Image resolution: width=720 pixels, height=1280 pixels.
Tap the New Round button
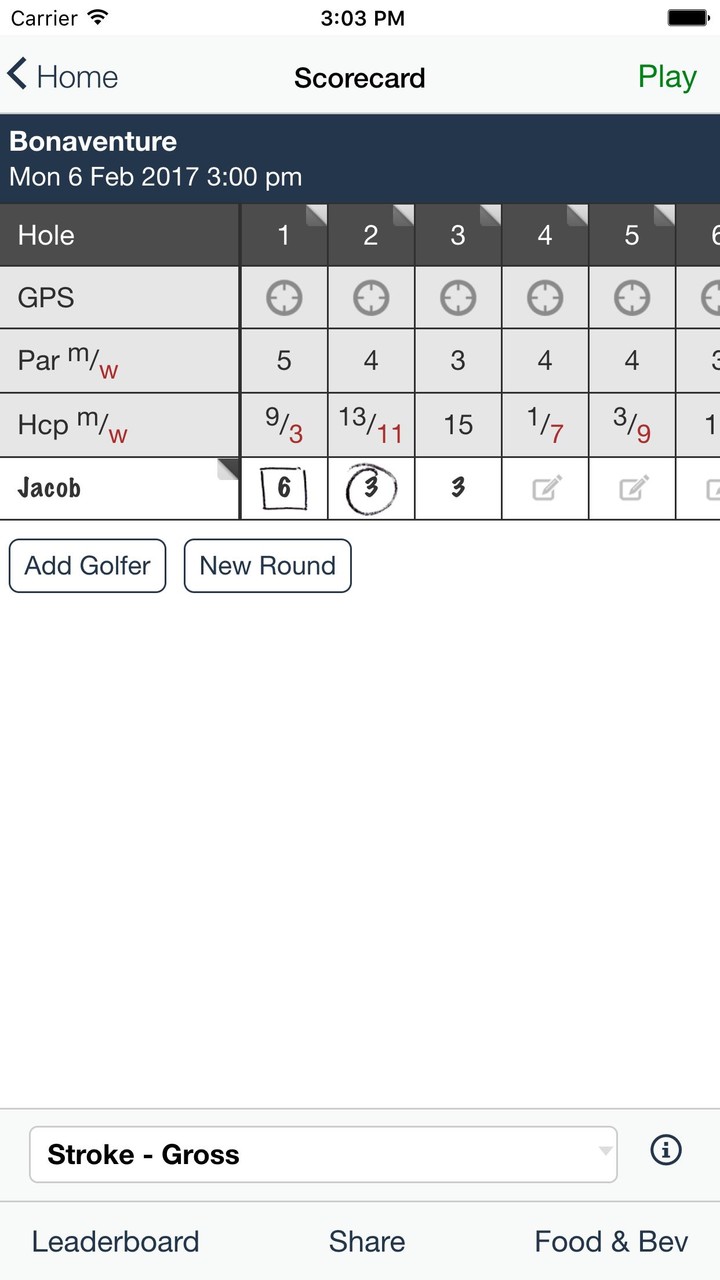[267, 566]
